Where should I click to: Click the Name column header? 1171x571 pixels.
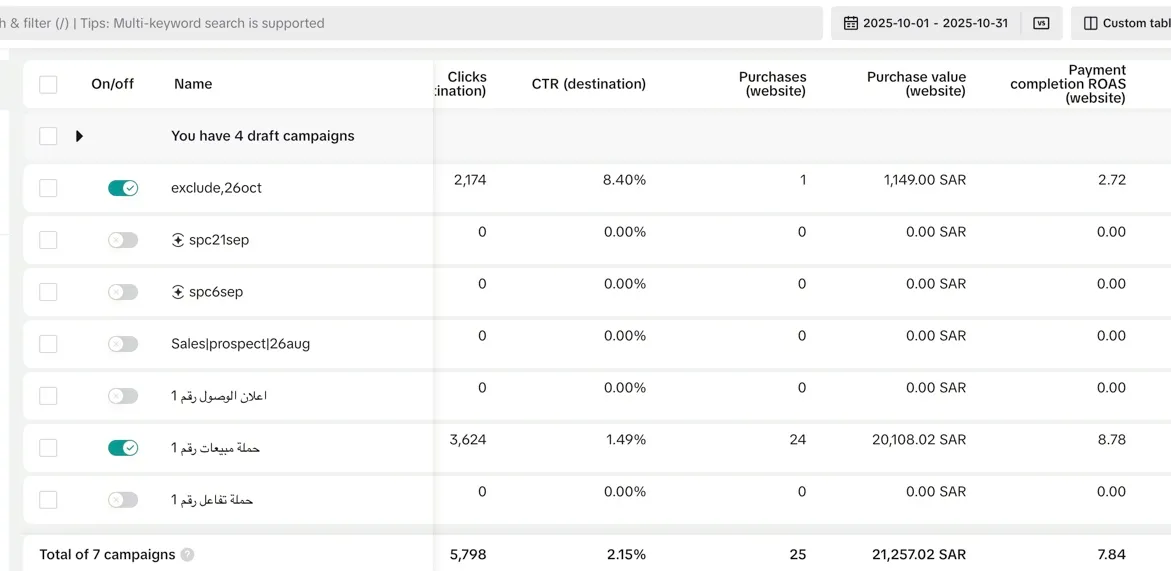pos(193,84)
